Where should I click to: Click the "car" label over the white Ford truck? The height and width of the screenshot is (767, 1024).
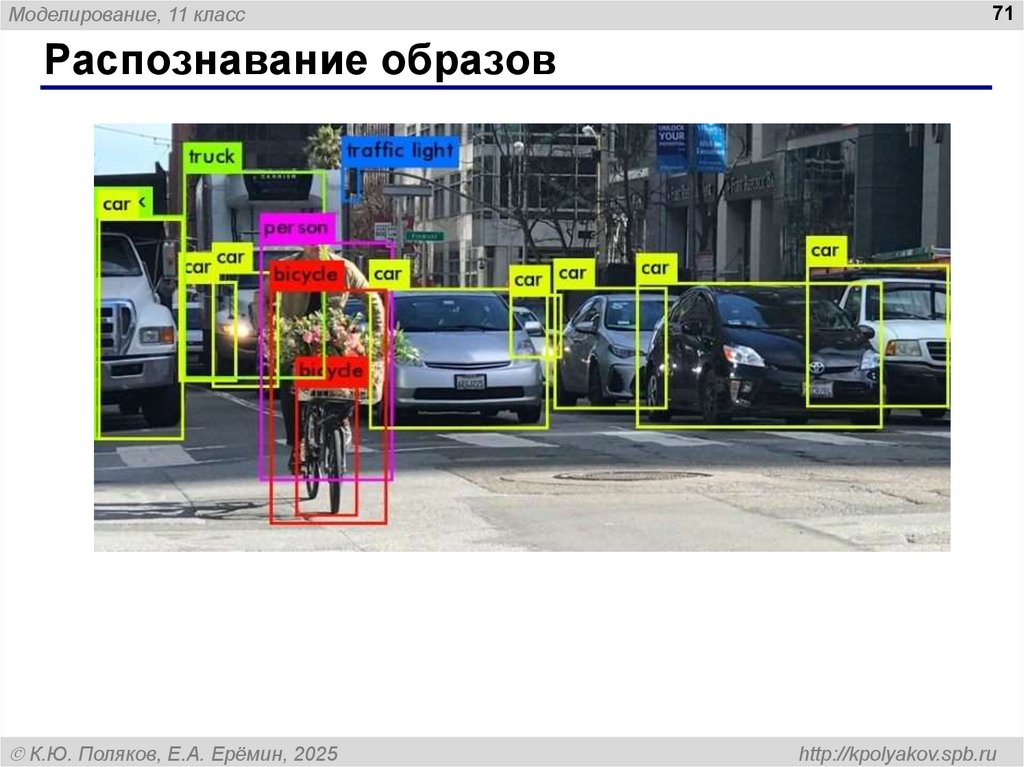click(x=118, y=204)
